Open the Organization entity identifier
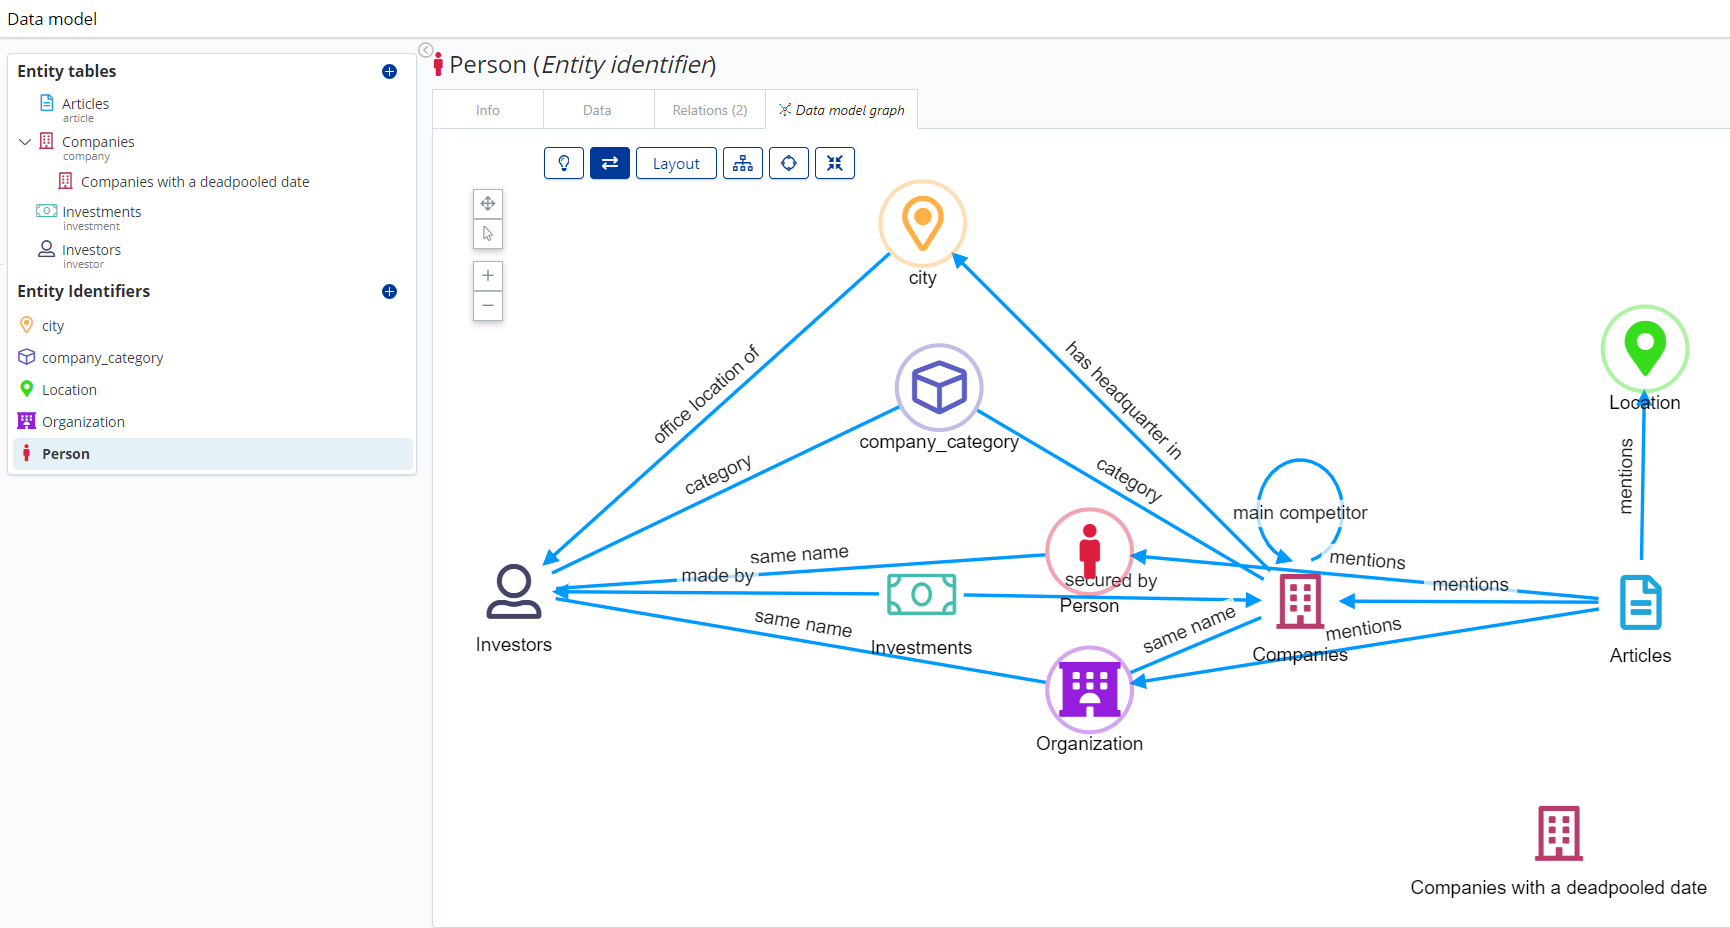Image resolution: width=1730 pixels, height=928 pixels. coord(83,421)
